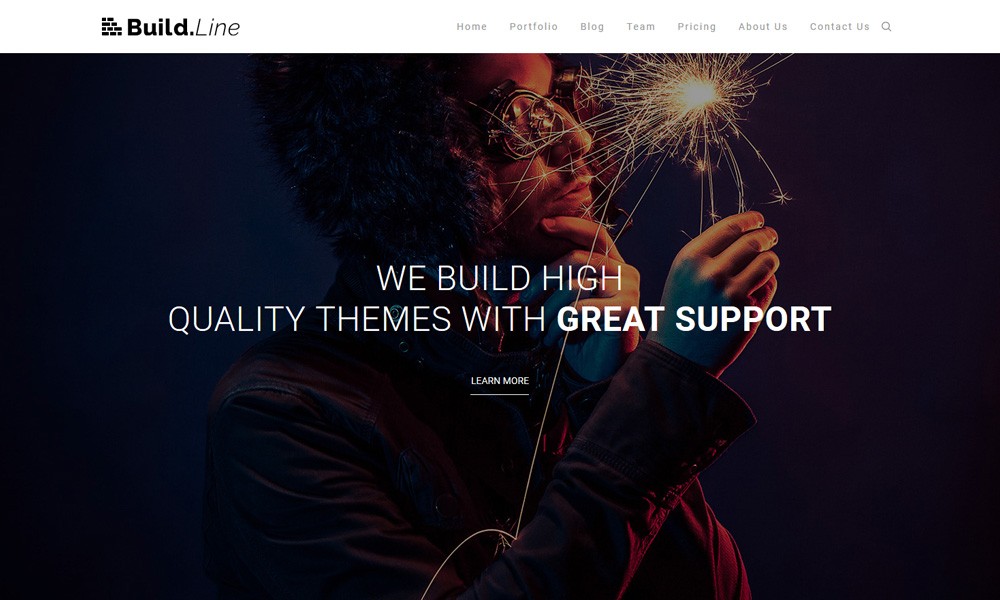
Task: Navigate to About Us
Action: click(763, 27)
